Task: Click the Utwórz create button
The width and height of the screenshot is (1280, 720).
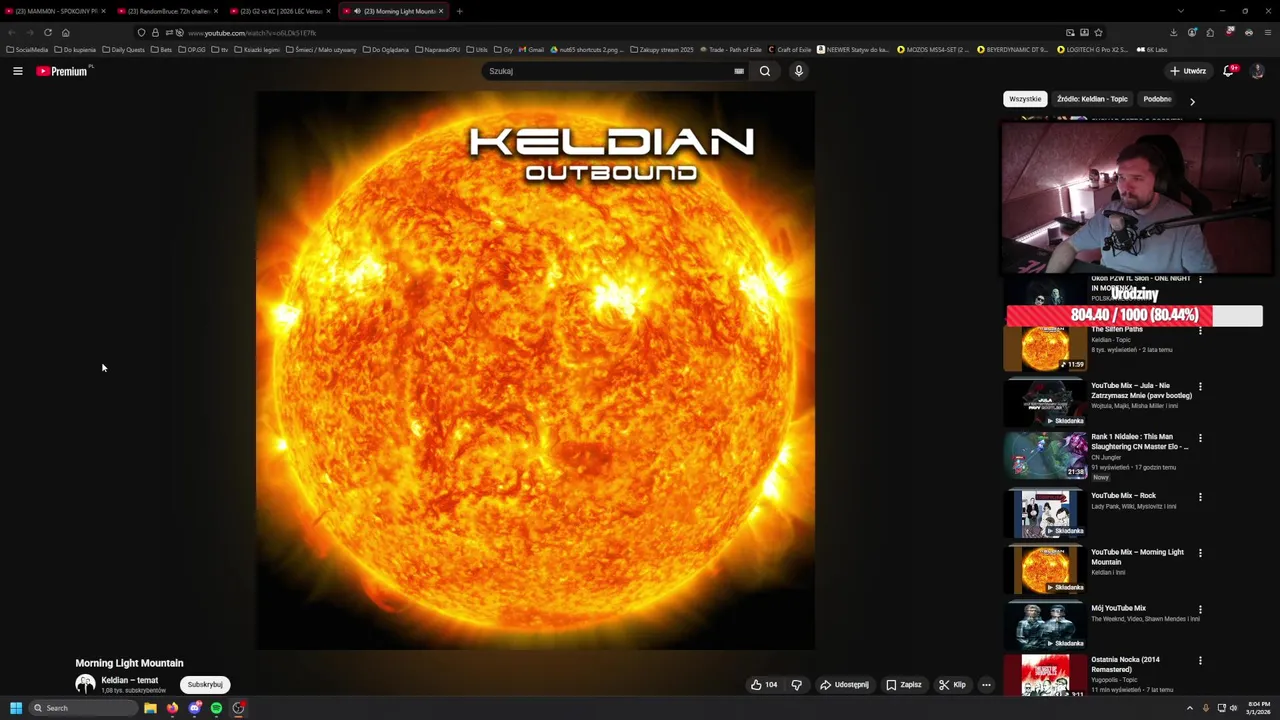Action: click(x=1188, y=71)
